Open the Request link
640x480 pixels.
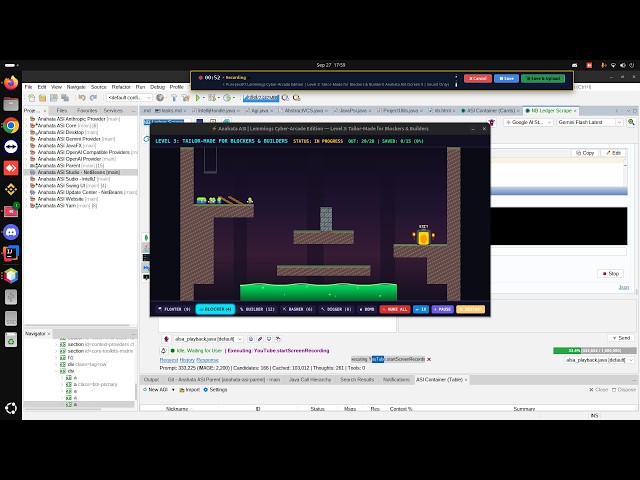coord(169,360)
